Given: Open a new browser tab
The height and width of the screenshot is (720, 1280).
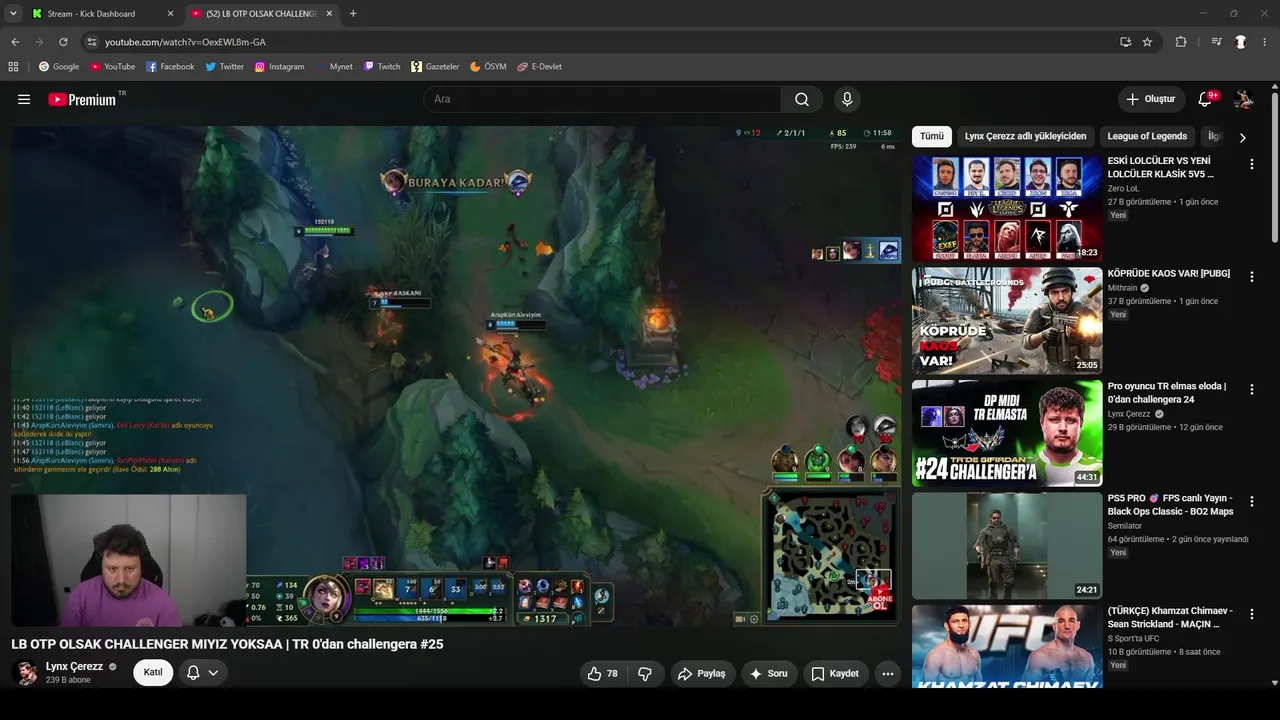Looking at the screenshot, I should 353,14.
